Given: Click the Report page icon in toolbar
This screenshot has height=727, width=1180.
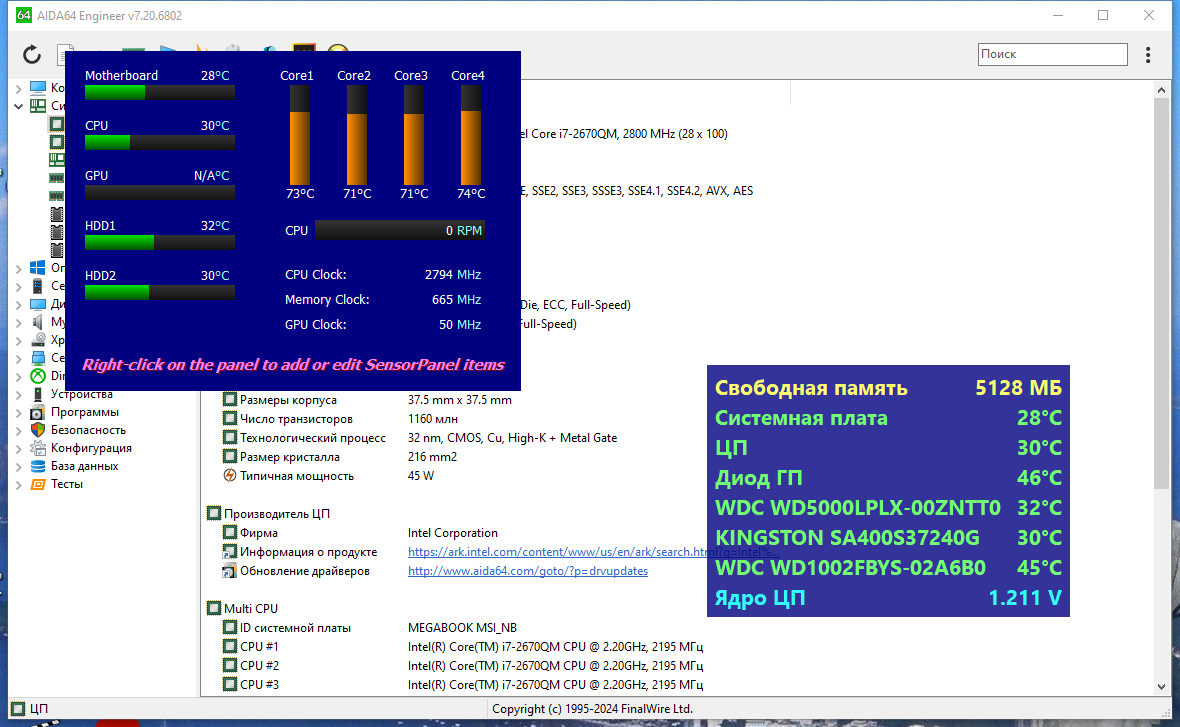Looking at the screenshot, I should click(x=62, y=54).
